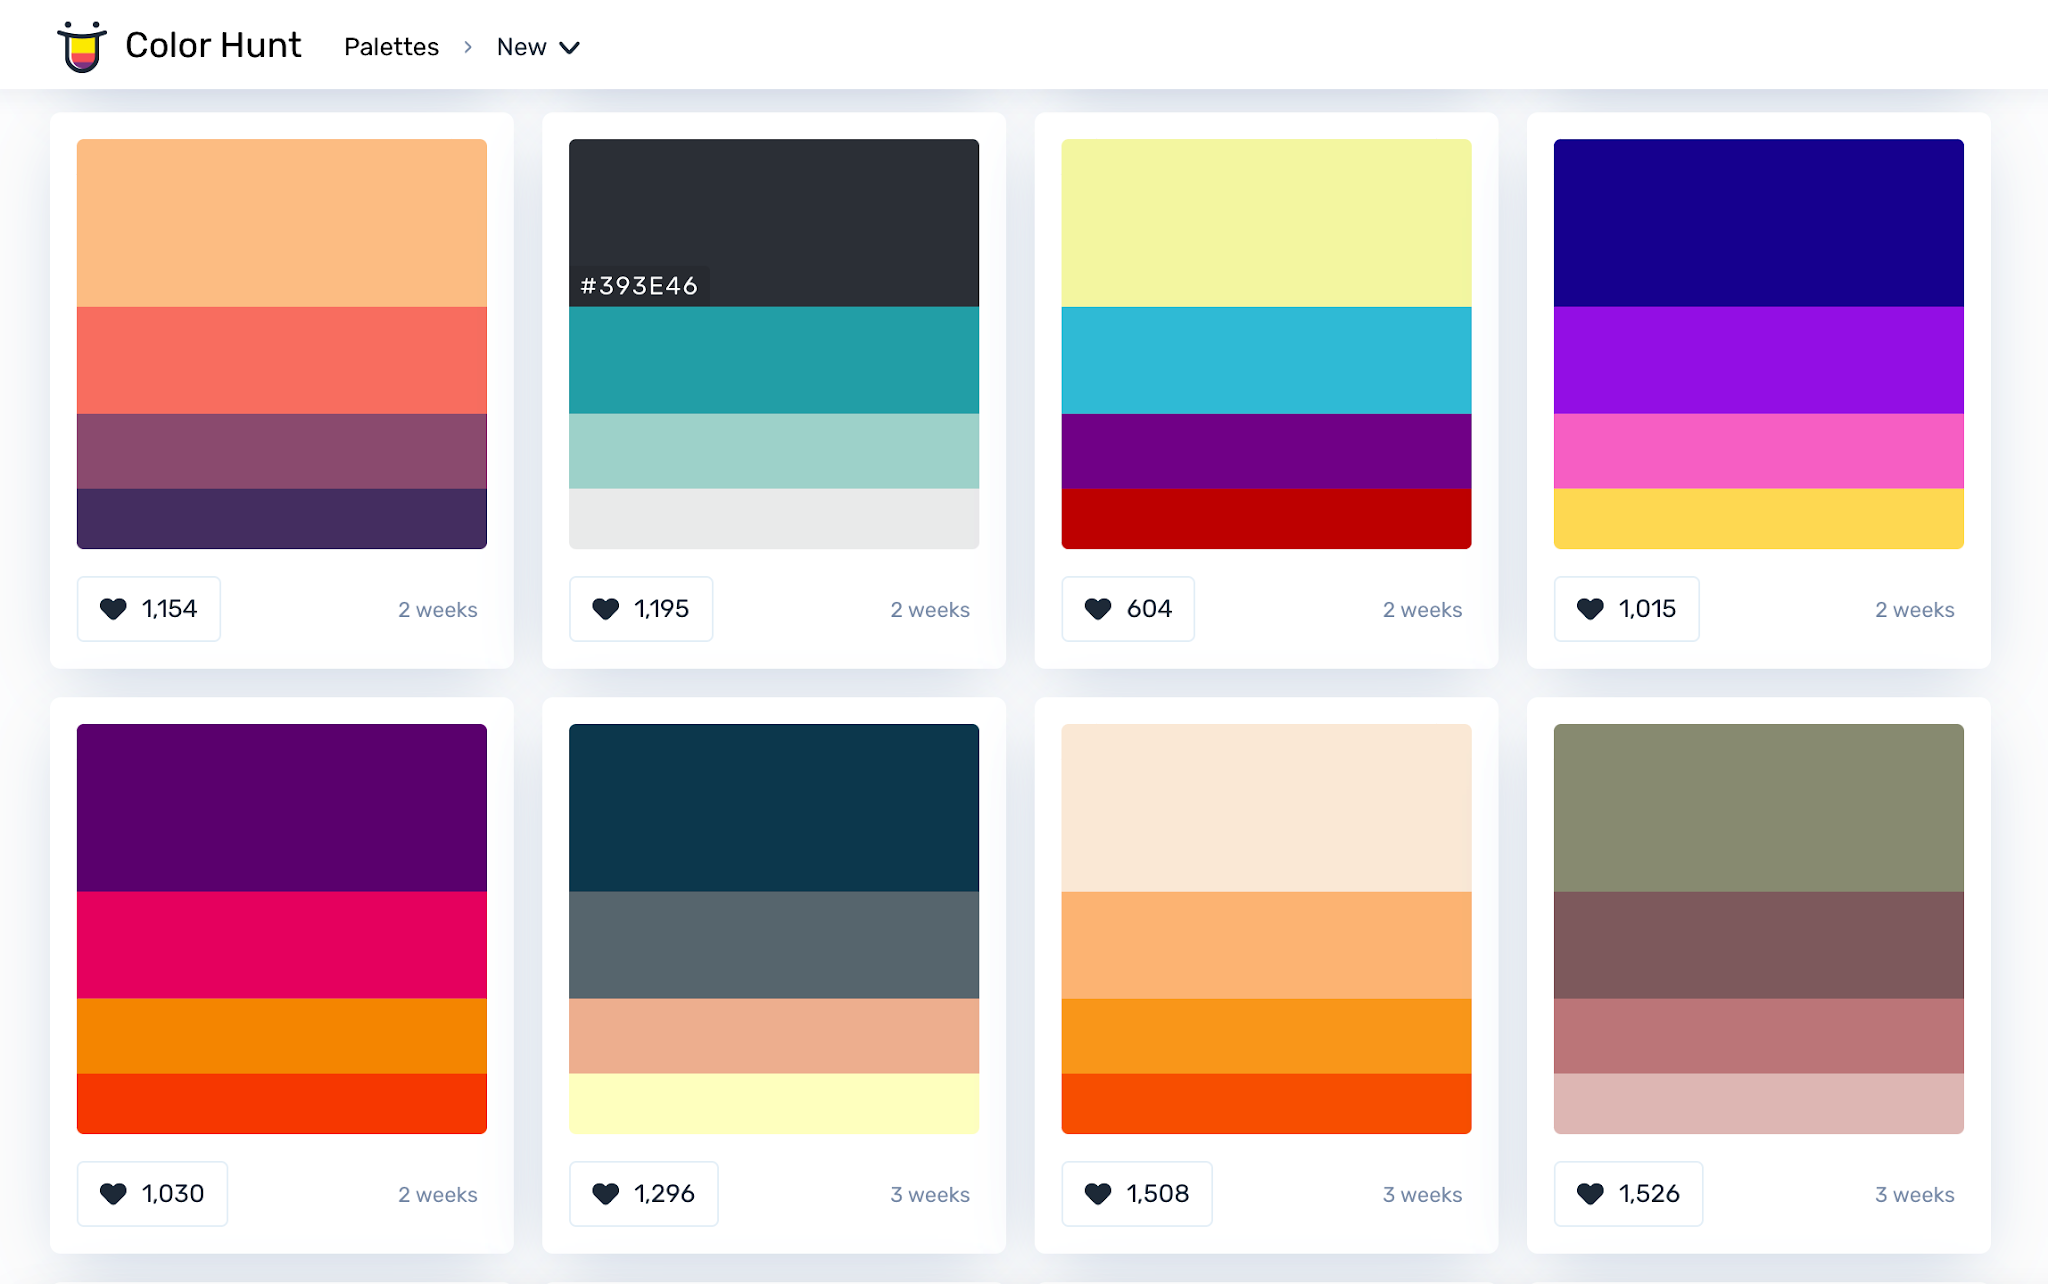
Task: Click heart icon on 1,030 likes palette
Action: pos(113,1194)
